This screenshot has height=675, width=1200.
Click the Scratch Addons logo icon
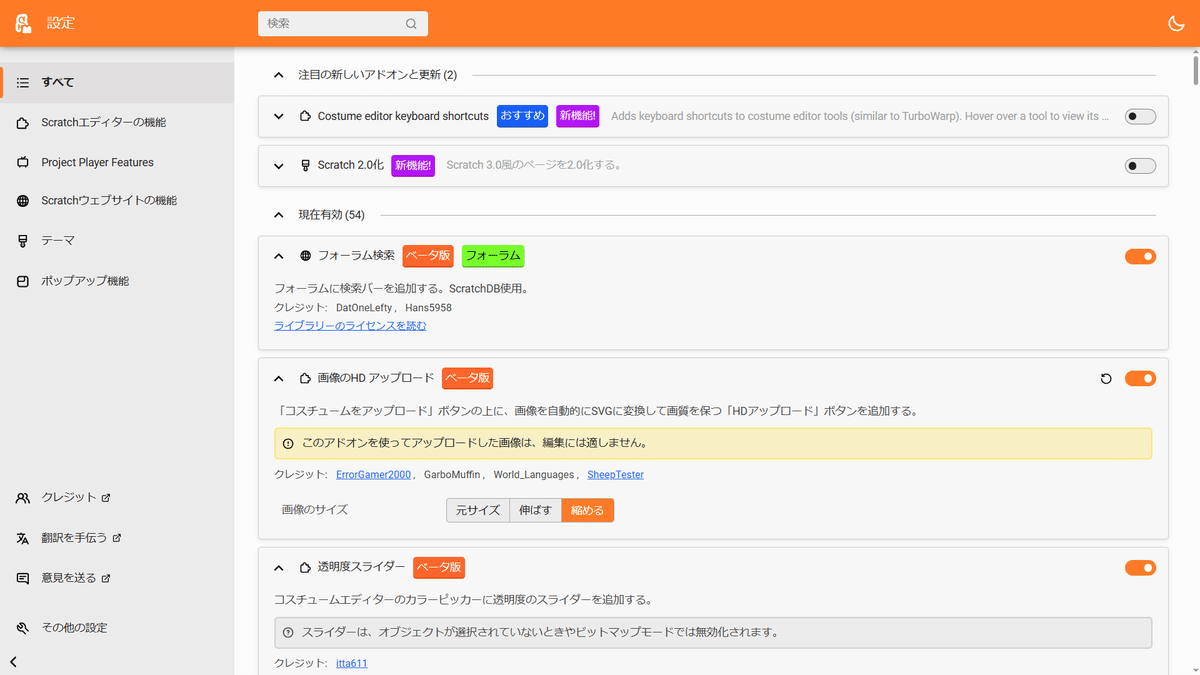click(x=22, y=22)
